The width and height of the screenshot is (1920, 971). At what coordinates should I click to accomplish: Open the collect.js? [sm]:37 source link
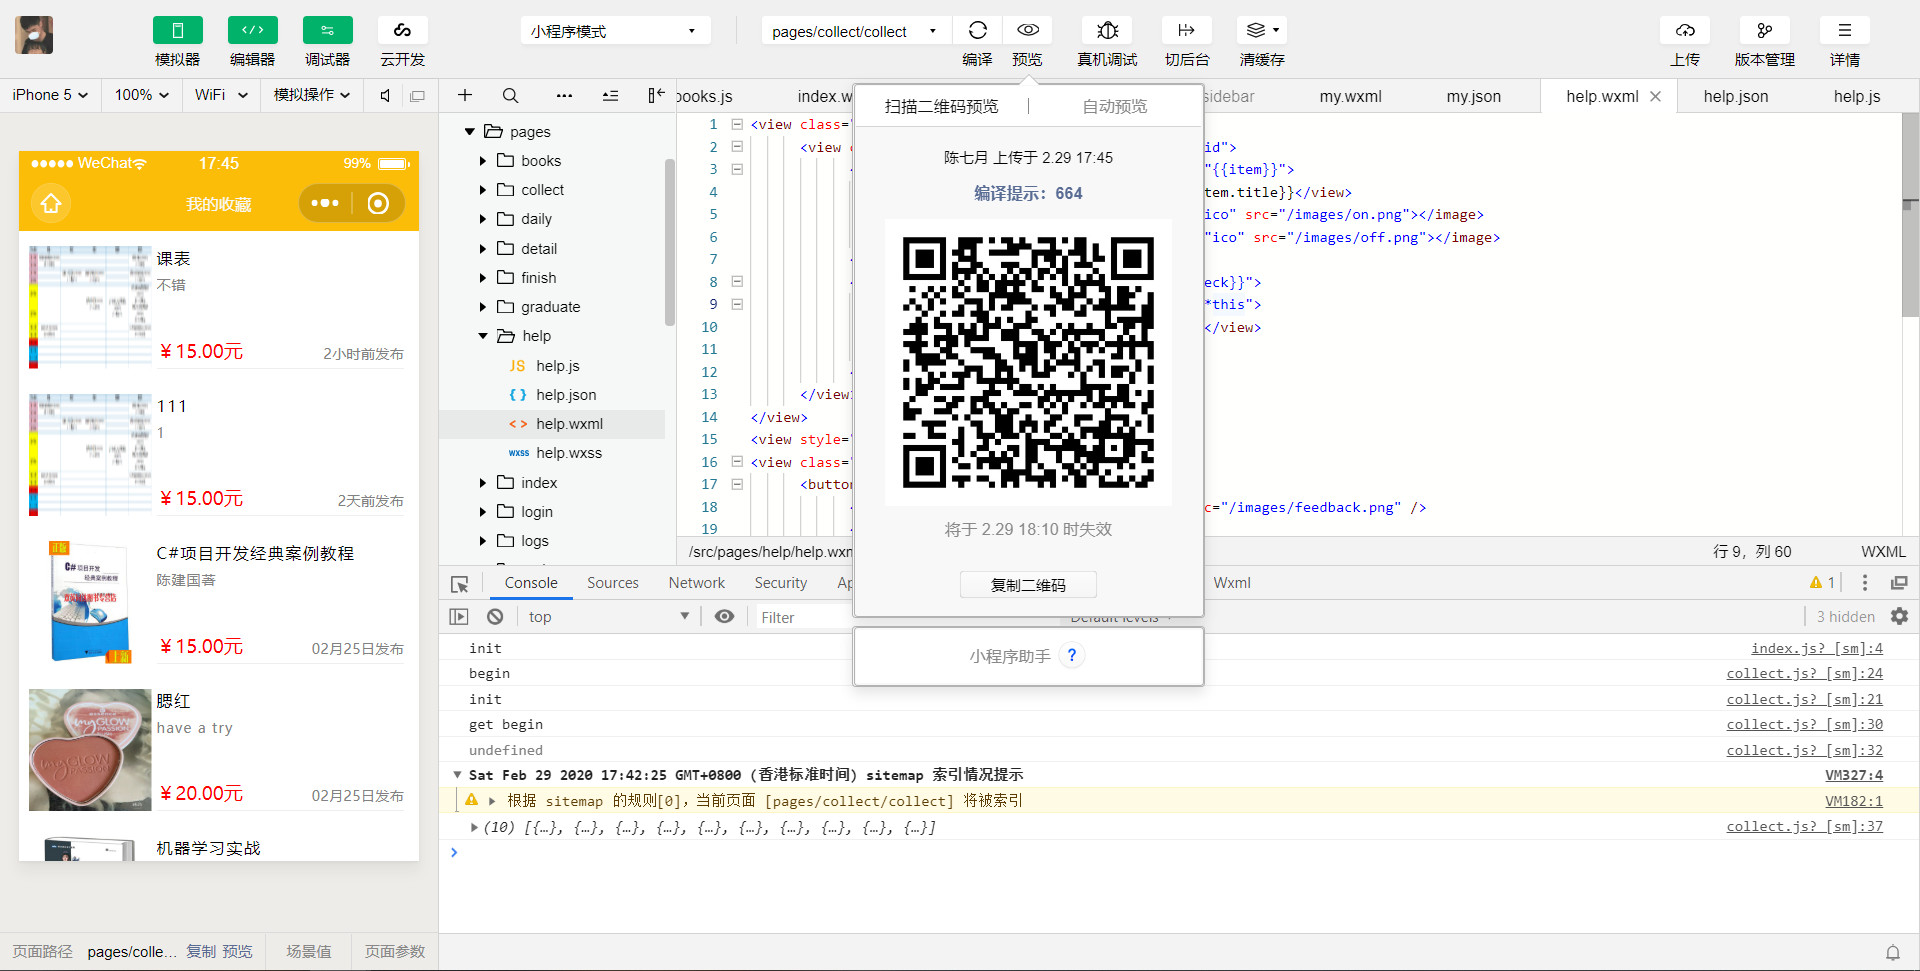click(1804, 827)
